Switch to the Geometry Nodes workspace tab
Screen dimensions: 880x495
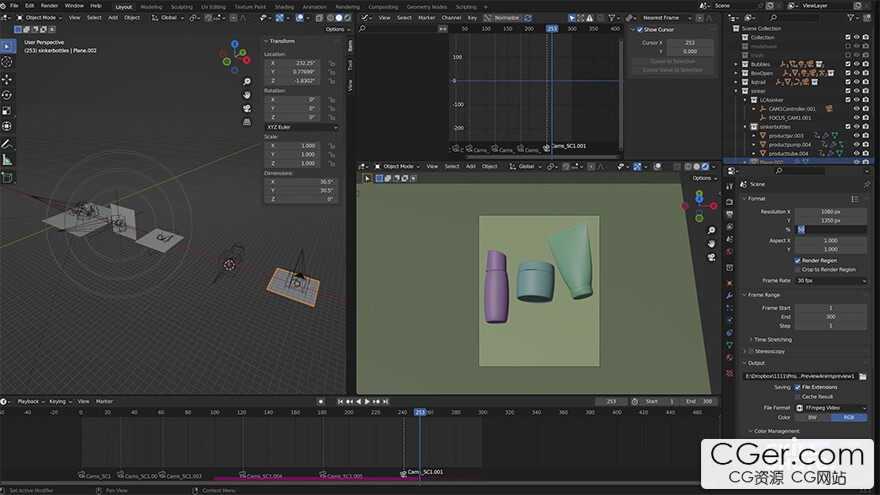tap(427, 7)
